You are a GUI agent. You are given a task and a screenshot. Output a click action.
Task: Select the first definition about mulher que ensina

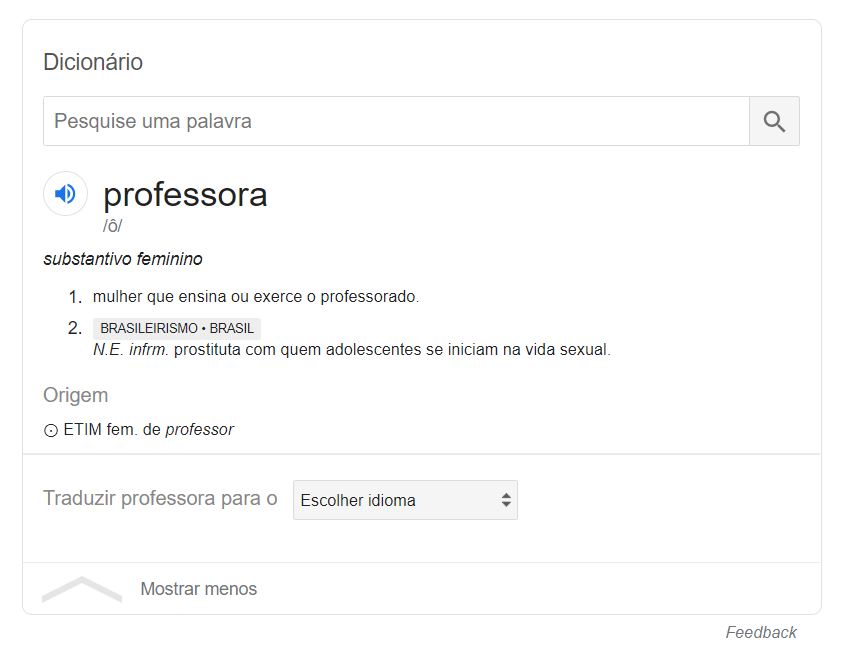256,297
